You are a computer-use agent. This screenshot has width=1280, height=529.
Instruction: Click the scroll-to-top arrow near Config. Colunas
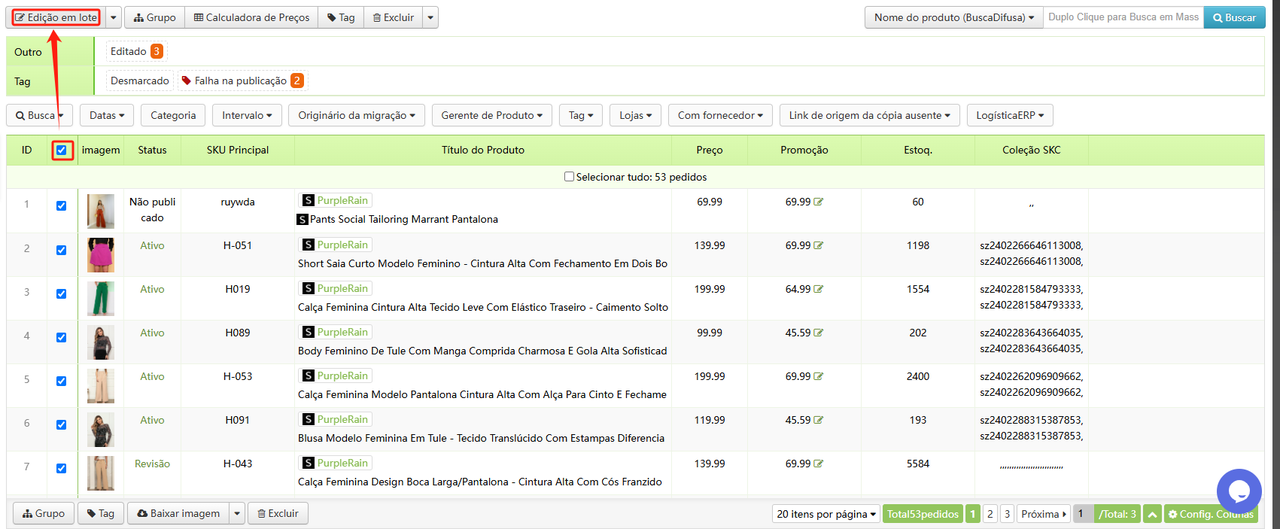(x=1152, y=514)
